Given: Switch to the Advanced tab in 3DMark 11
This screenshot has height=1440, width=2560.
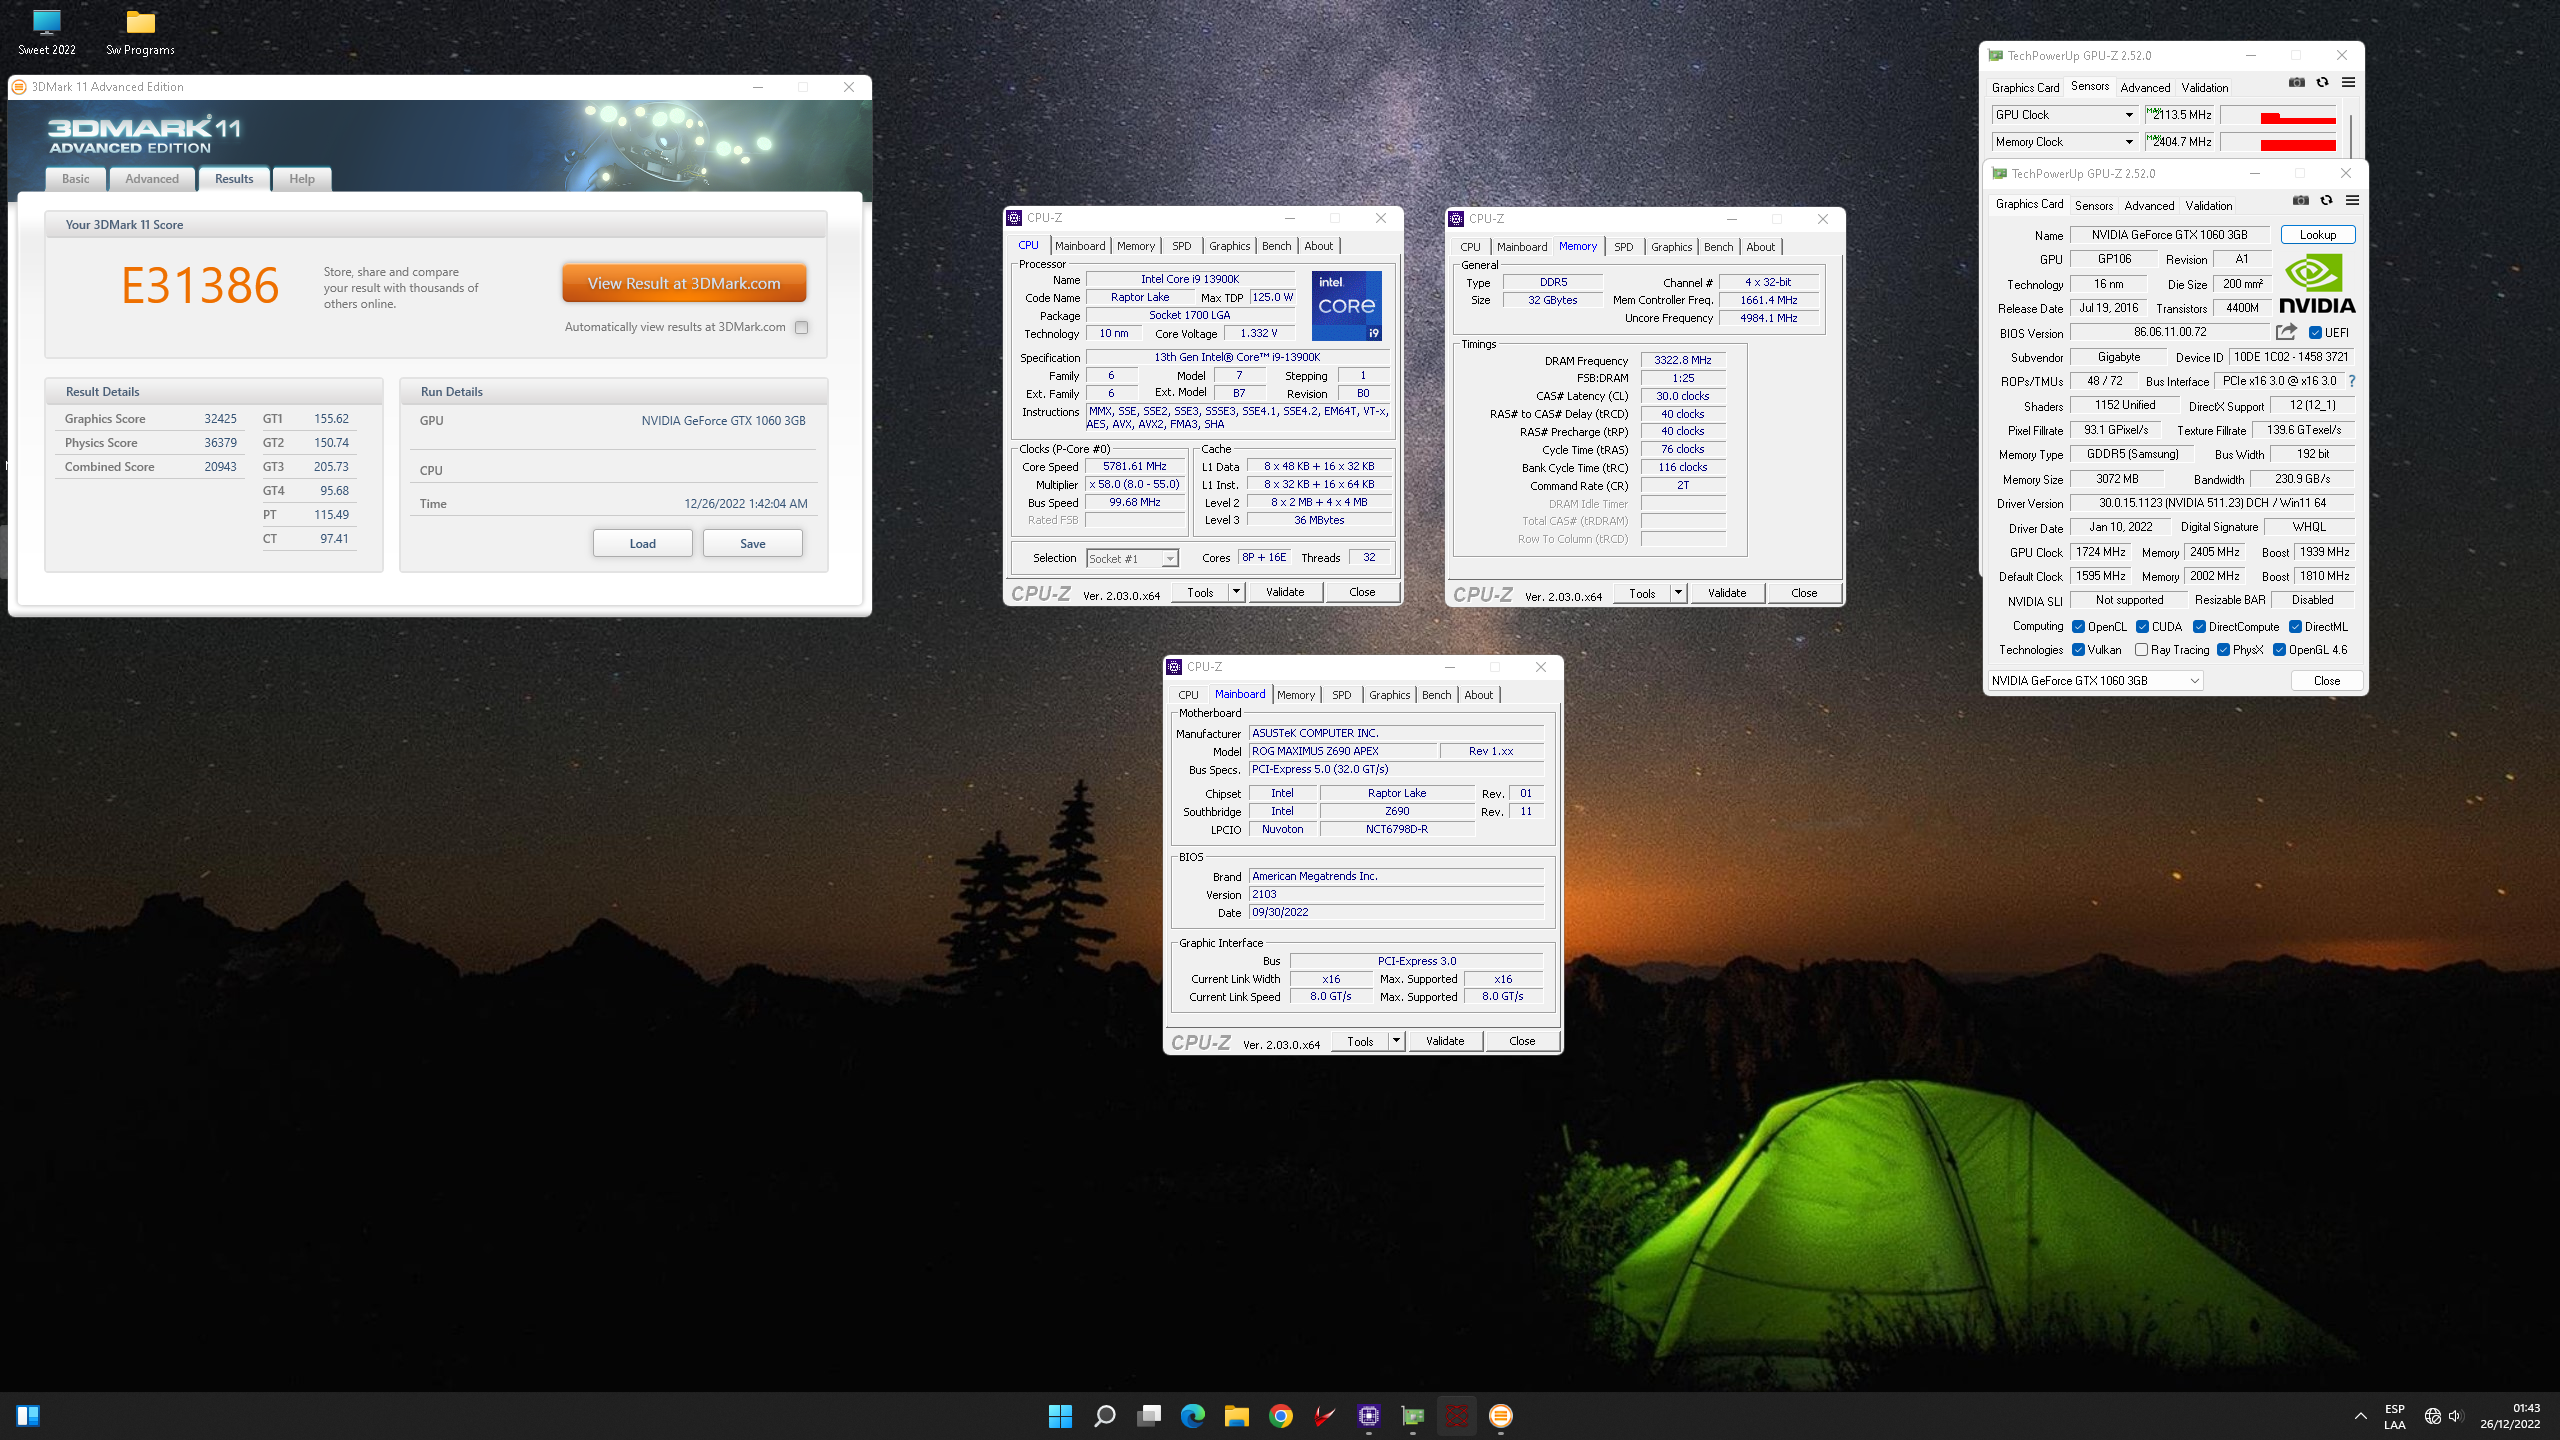Looking at the screenshot, I should coord(152,179).
